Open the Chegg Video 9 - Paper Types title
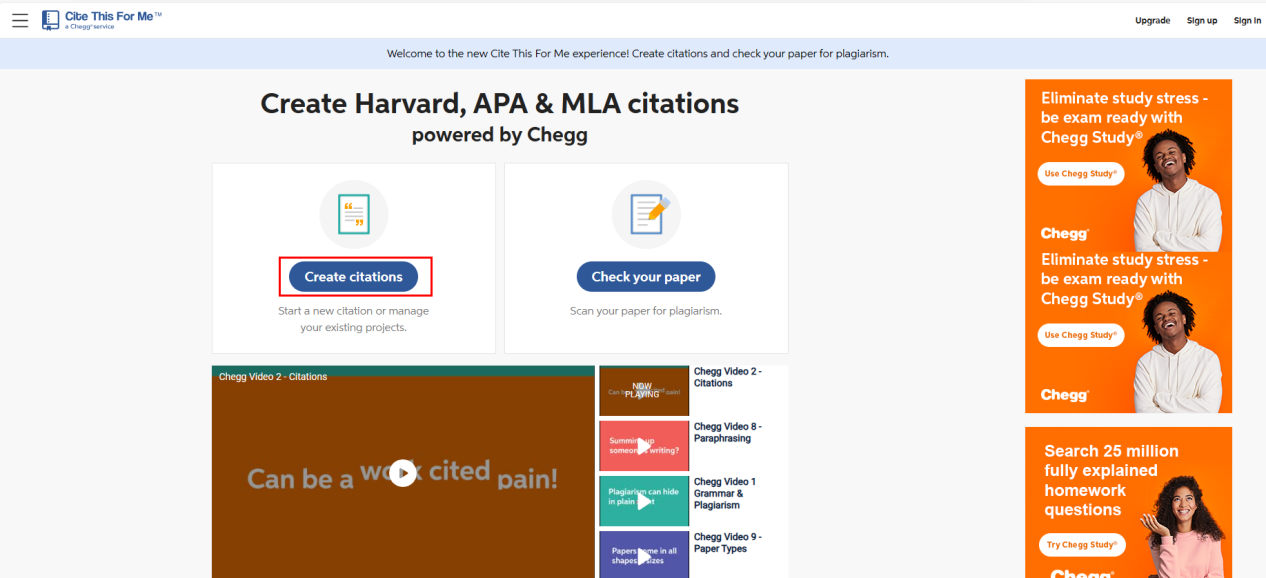The height and width of the screenshot is (578, 1266). click(x=727, y=543)
